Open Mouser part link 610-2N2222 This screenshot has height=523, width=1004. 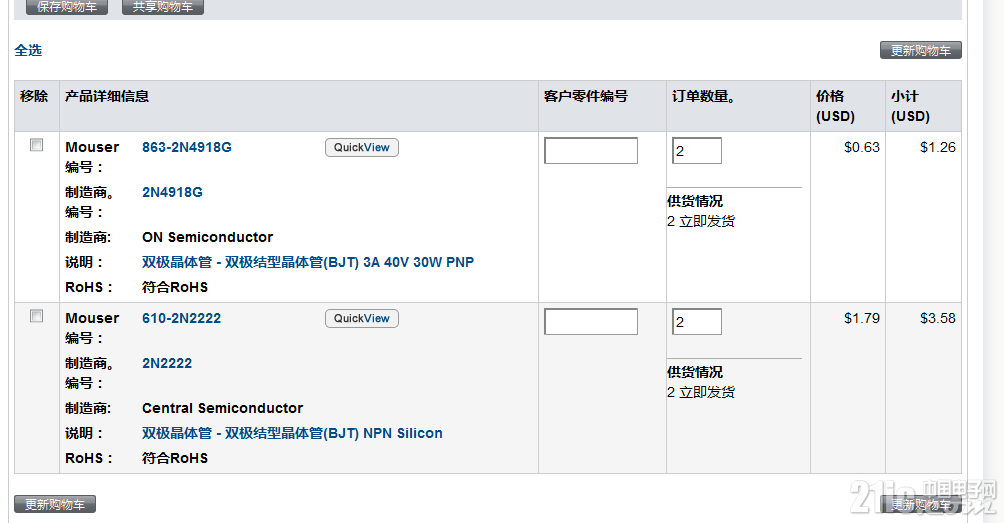point(181,318)
